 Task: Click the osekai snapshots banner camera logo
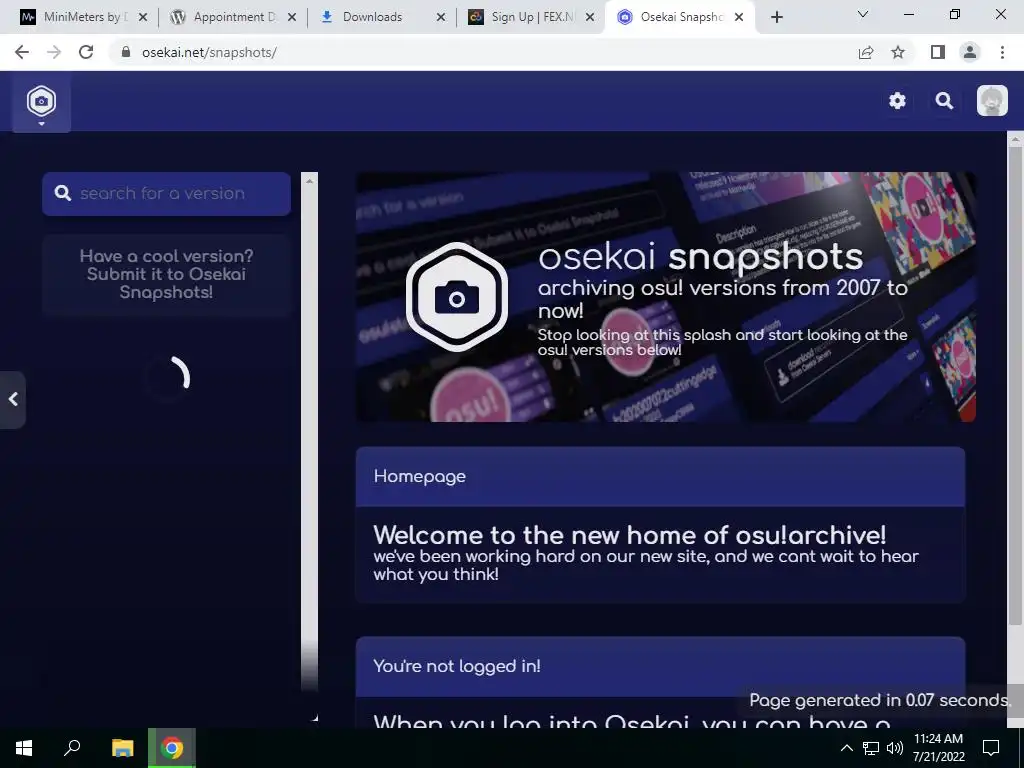(x=456, y=297)
